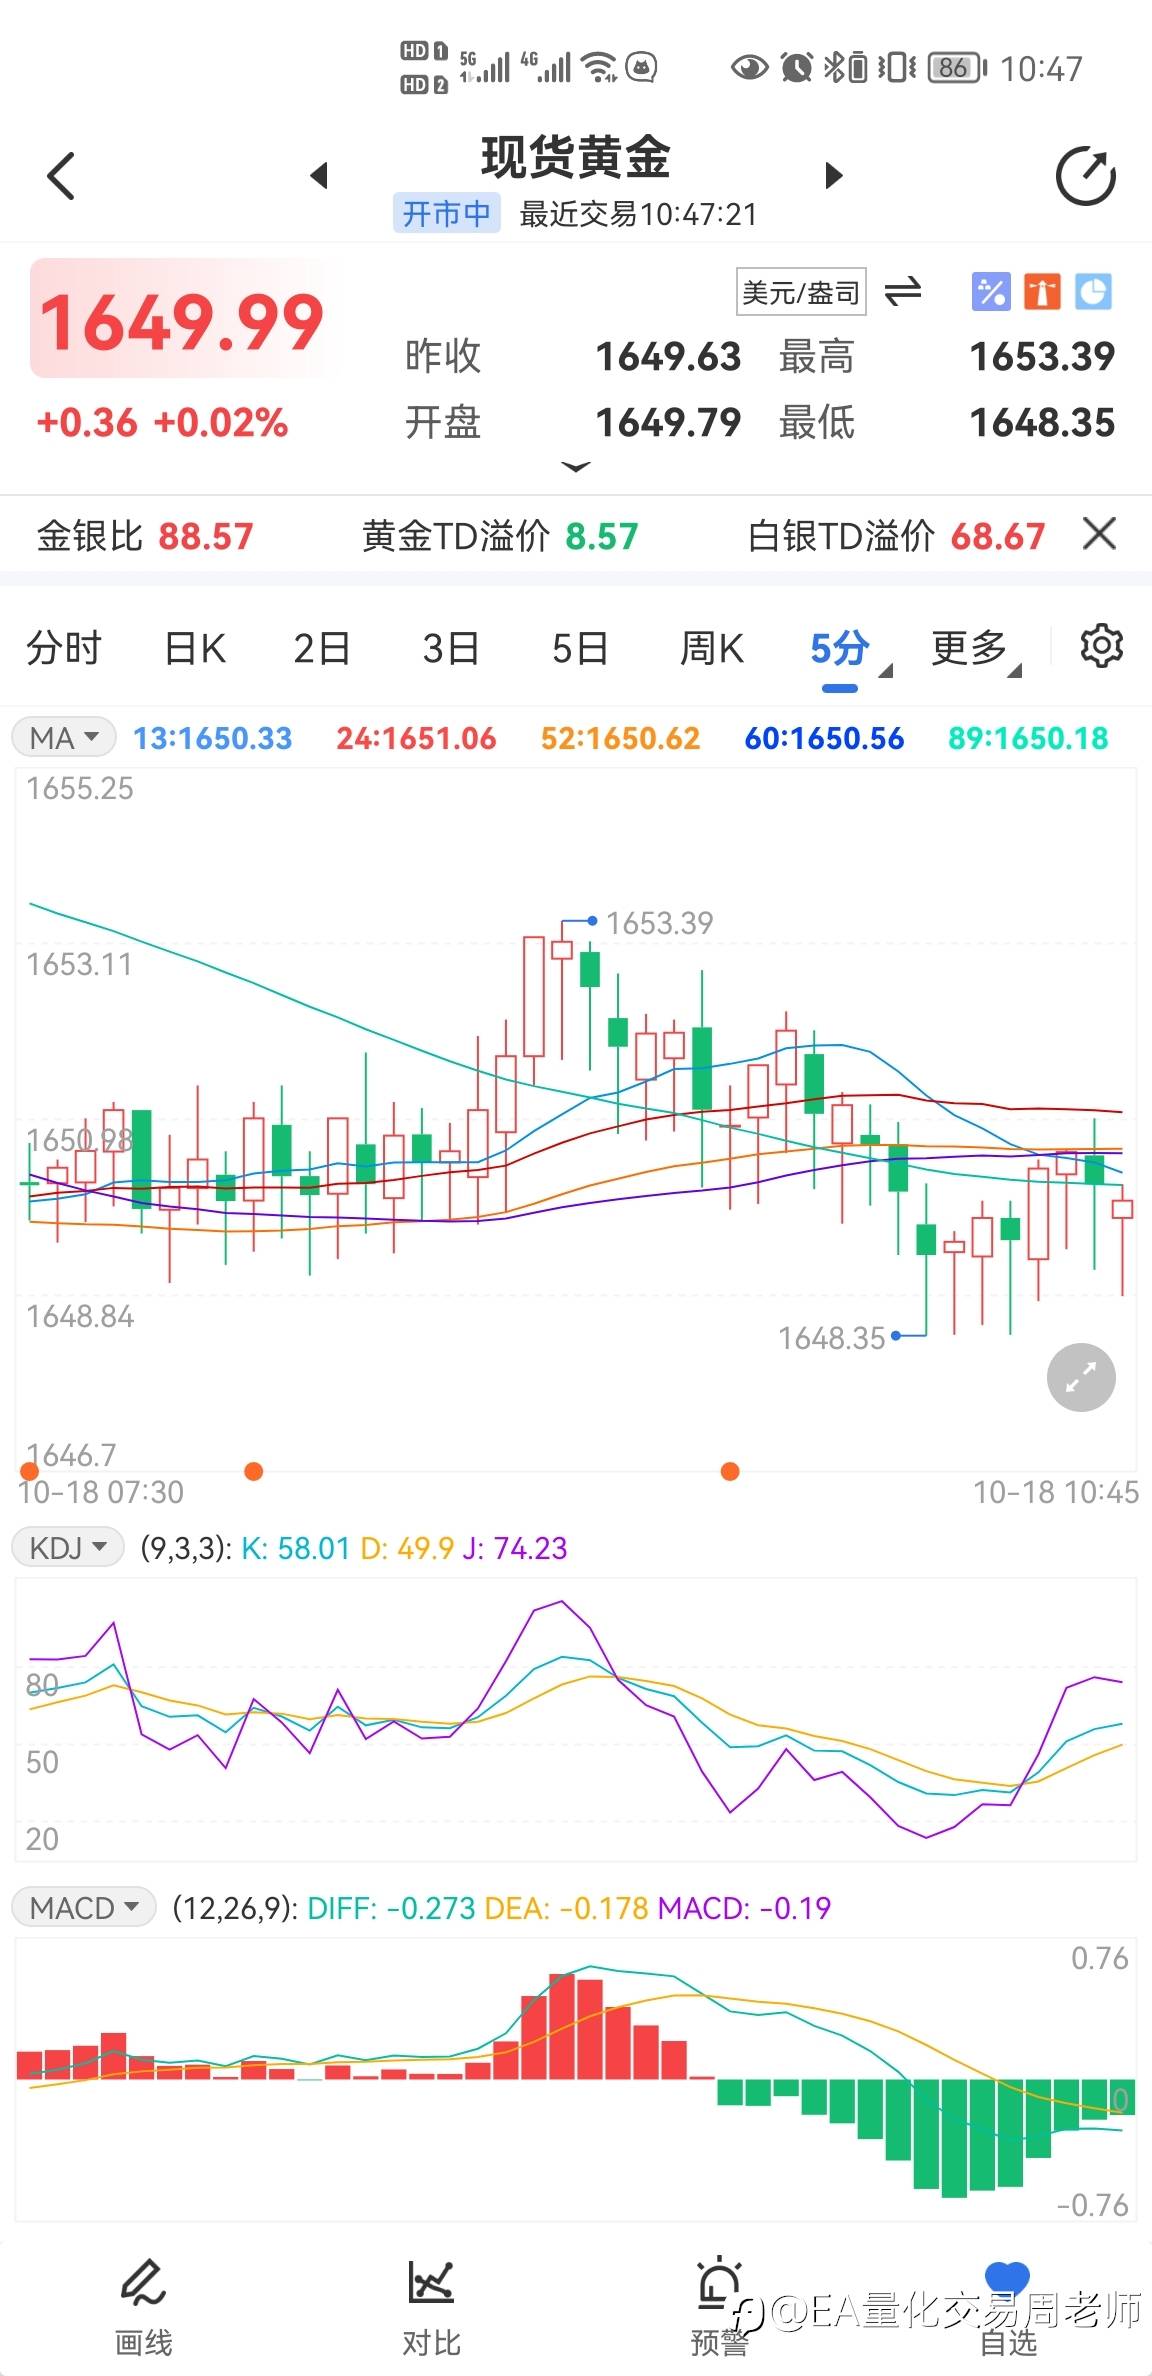Viewport: 1152px width, 2376px height.
Task: Switch to the 2日 tab
Action: (322, 648)
